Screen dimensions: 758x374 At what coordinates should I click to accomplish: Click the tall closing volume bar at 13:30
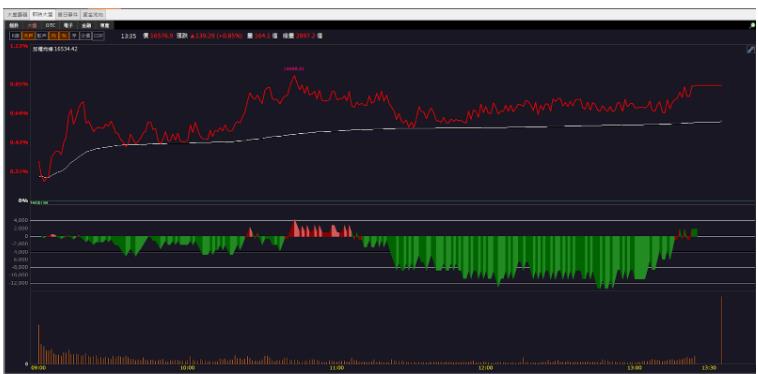click(x=721, y=330)
